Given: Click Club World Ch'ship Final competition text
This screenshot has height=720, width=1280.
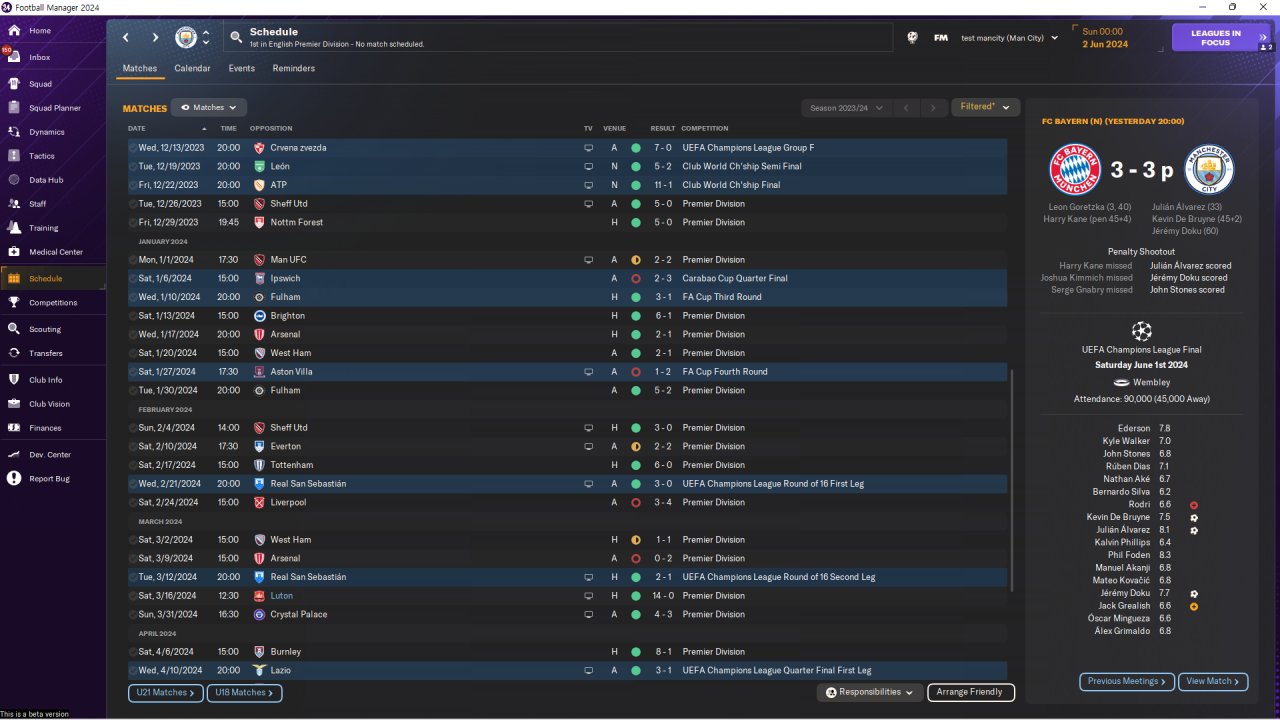Looking at the screenshot, I should (x=730, y=185).
